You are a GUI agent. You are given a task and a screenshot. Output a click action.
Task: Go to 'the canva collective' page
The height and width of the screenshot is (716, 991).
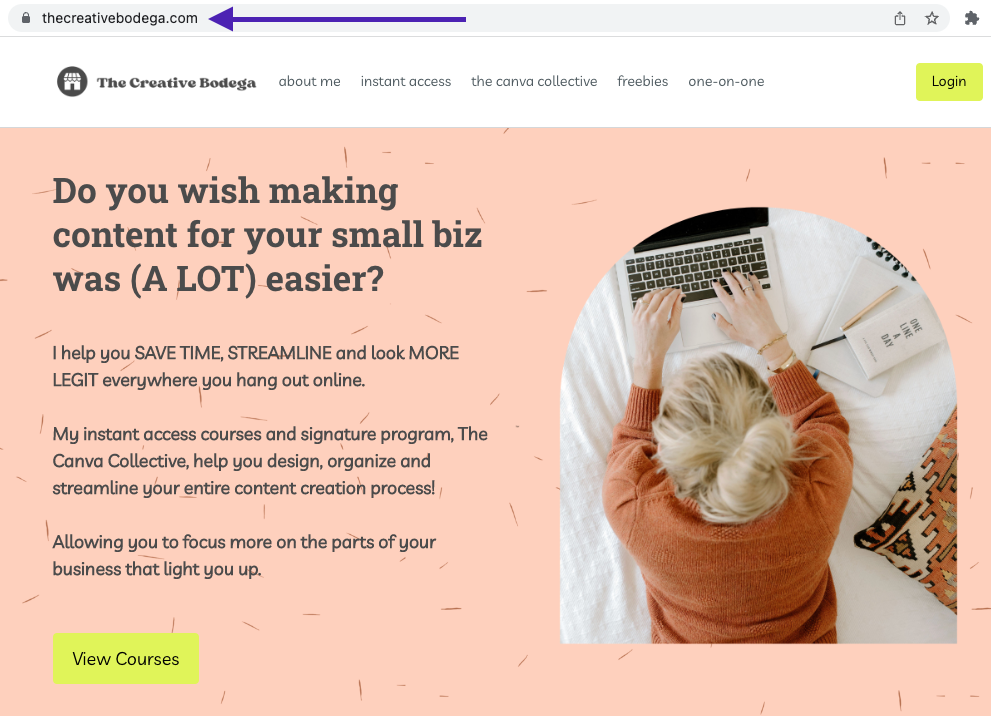pos(534,82)
